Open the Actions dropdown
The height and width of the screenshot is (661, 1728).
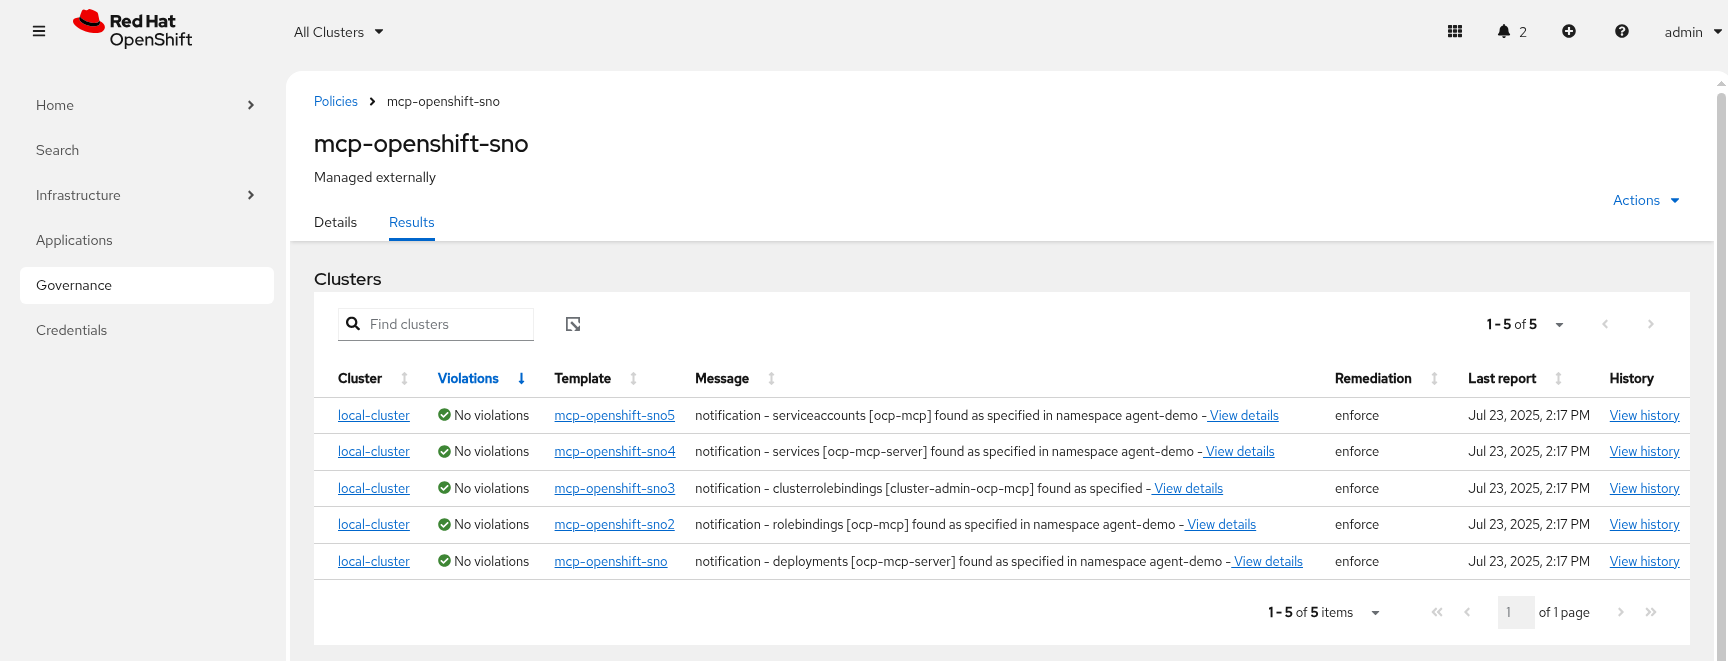(x=1646, y=200)
